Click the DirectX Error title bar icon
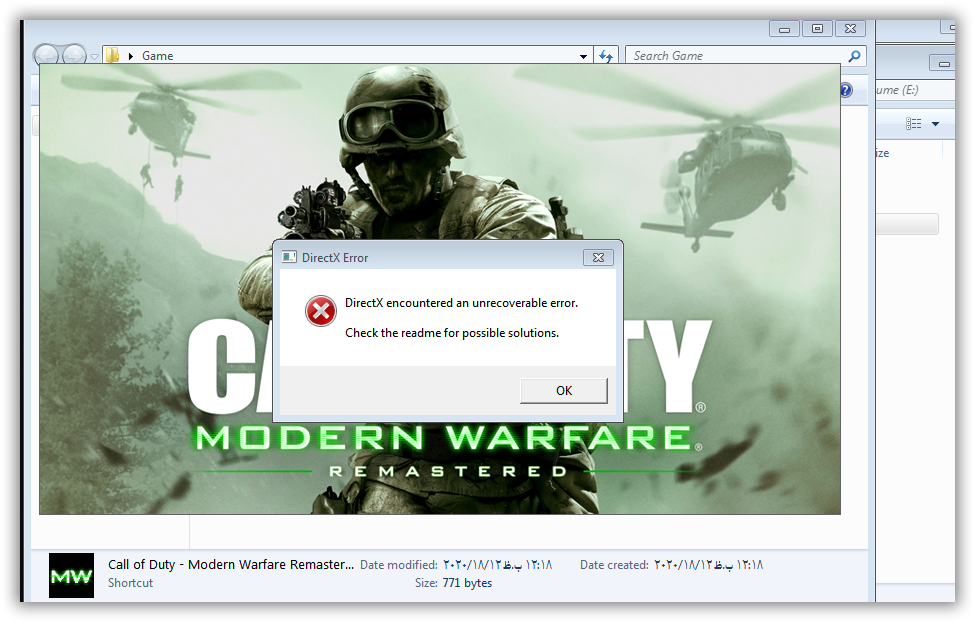Screen dimensions: 975x622 [x=289, y=257]
